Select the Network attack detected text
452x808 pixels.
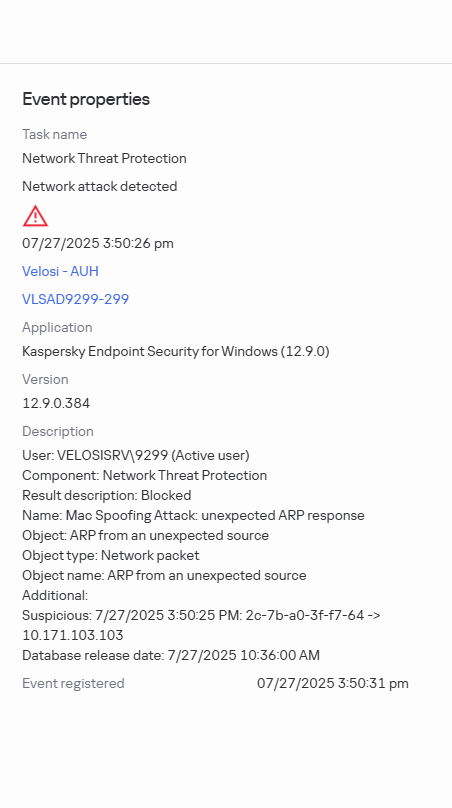pyautogui.click(x=99, y=186)
